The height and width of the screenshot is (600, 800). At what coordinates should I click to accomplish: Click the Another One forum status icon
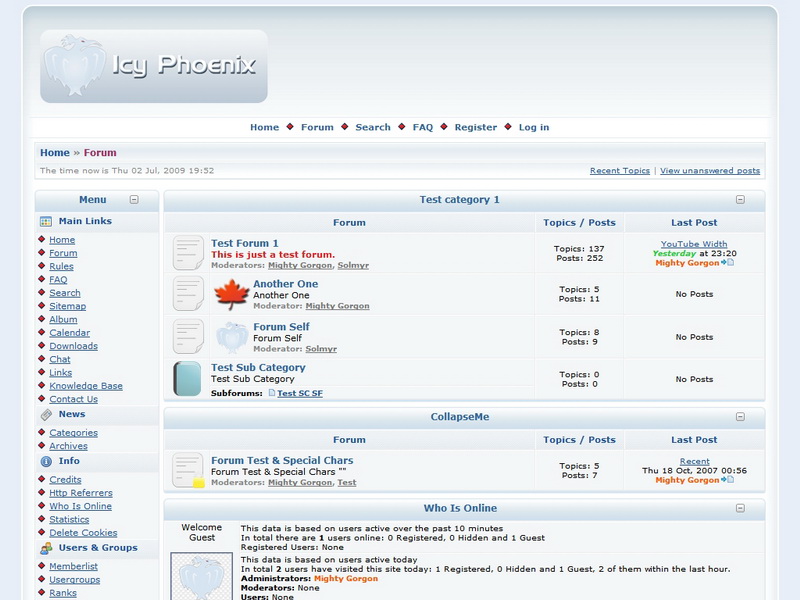click(x=188, y=293)
